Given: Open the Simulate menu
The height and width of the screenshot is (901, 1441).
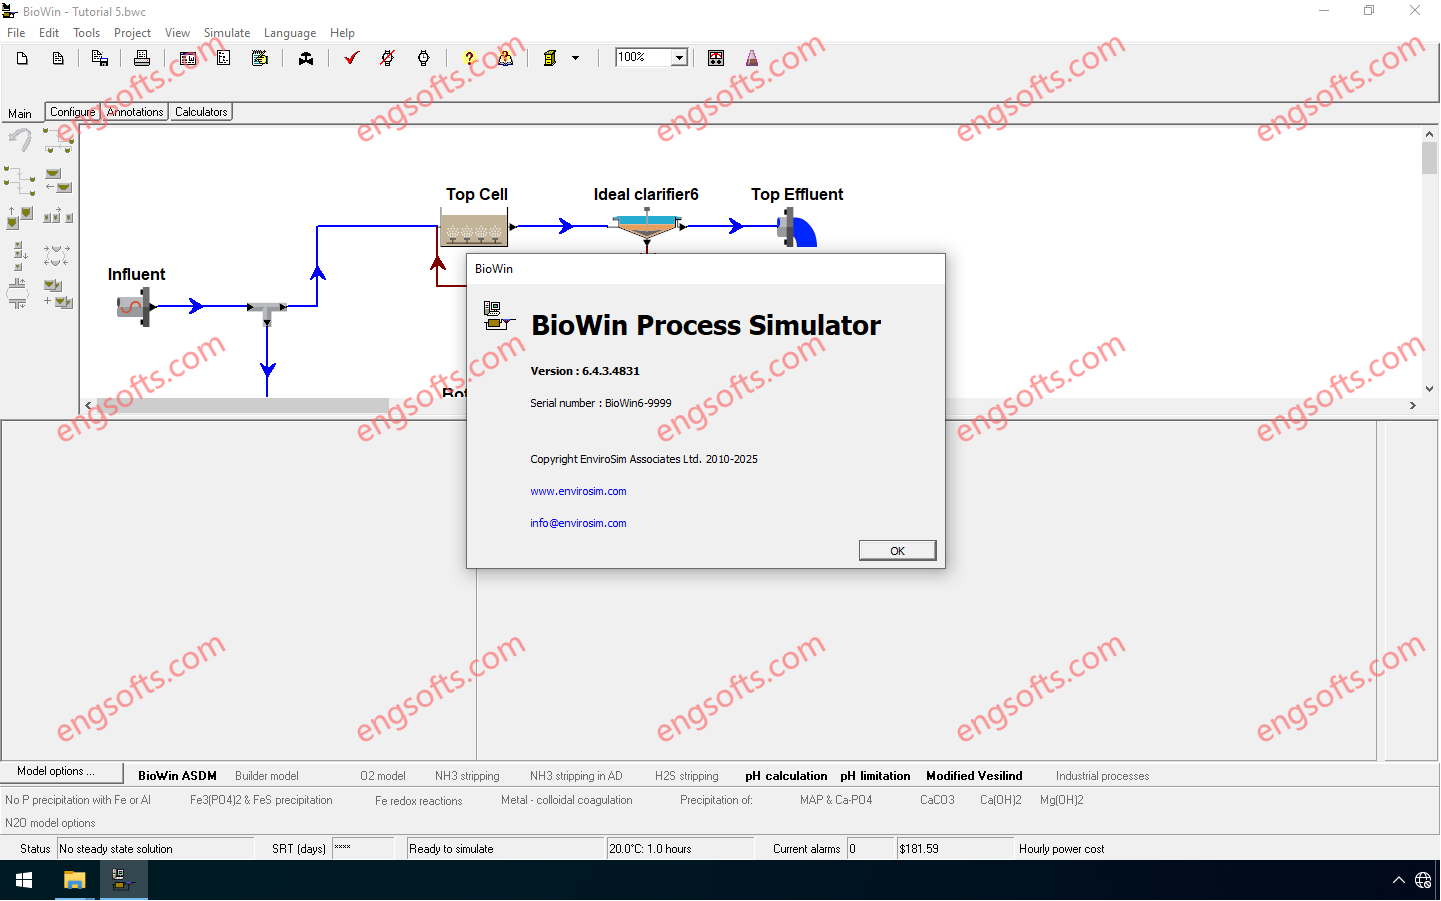Looking at the screenshot, I should click(x=227, y=33).
